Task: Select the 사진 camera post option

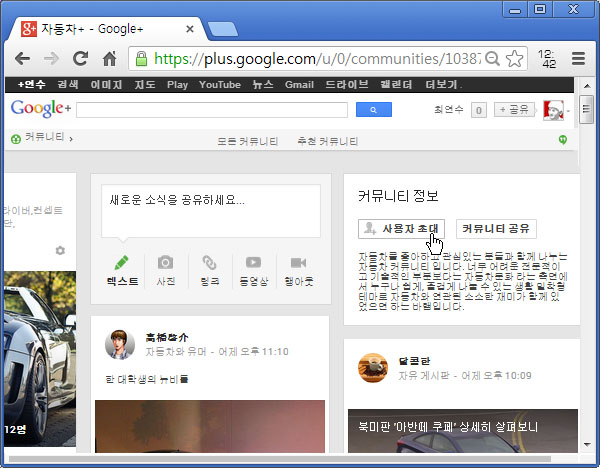Action: [166, 271]
